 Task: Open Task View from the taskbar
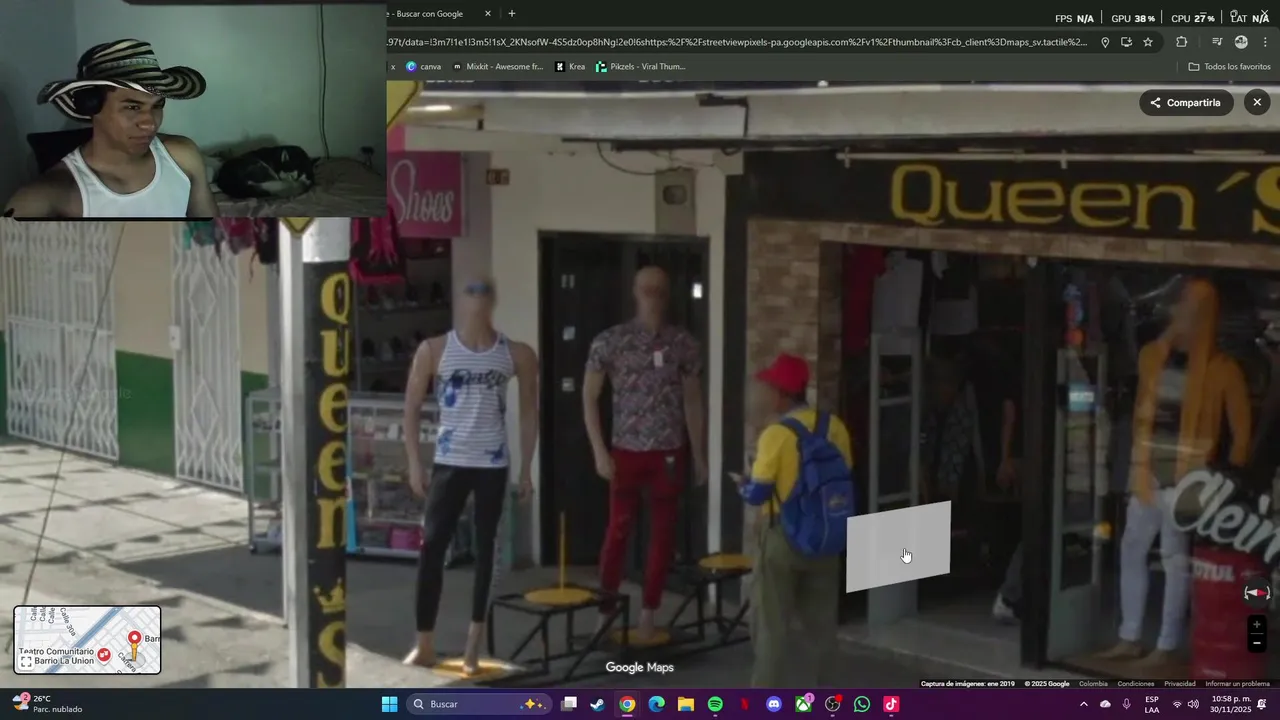tap(569, 704)
